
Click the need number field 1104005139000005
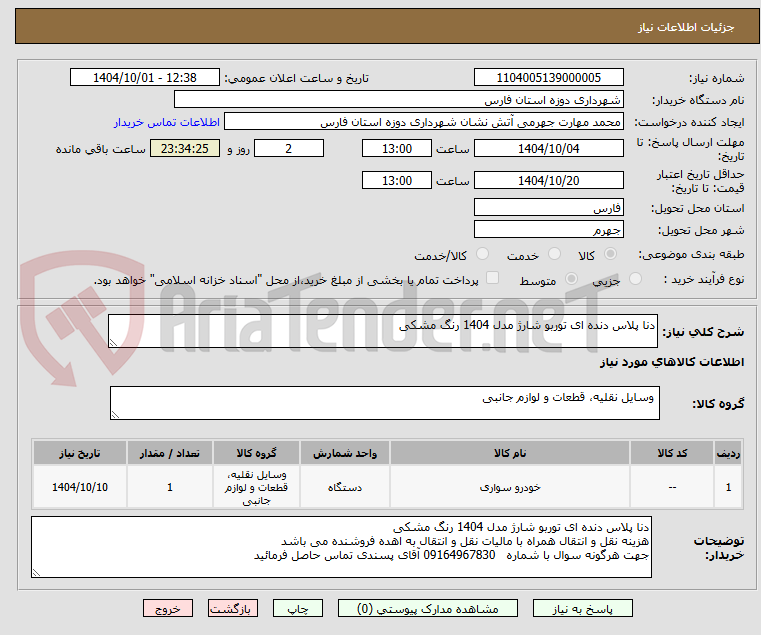coord(548,77)
